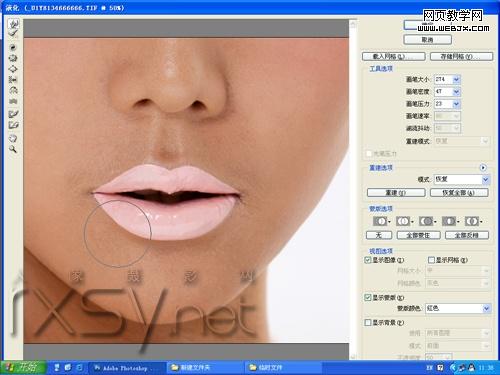The height and width of the screenshot is (375, 500).
Task: Switch to Adobe Photoshop taskbar button
Action: [126, 368]
